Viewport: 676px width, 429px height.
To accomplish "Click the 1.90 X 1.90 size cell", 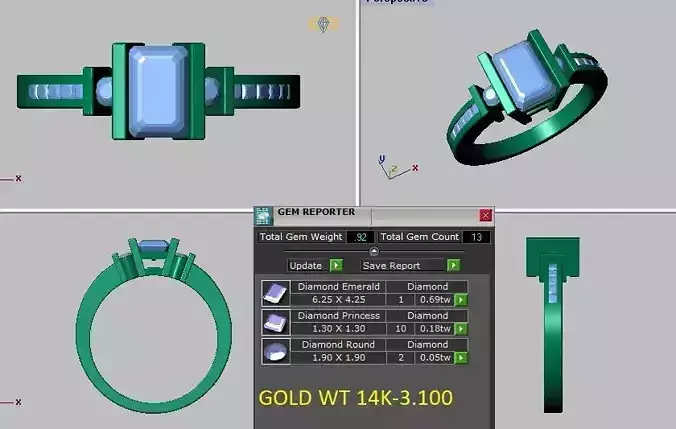I will click(x=338, y=357).
